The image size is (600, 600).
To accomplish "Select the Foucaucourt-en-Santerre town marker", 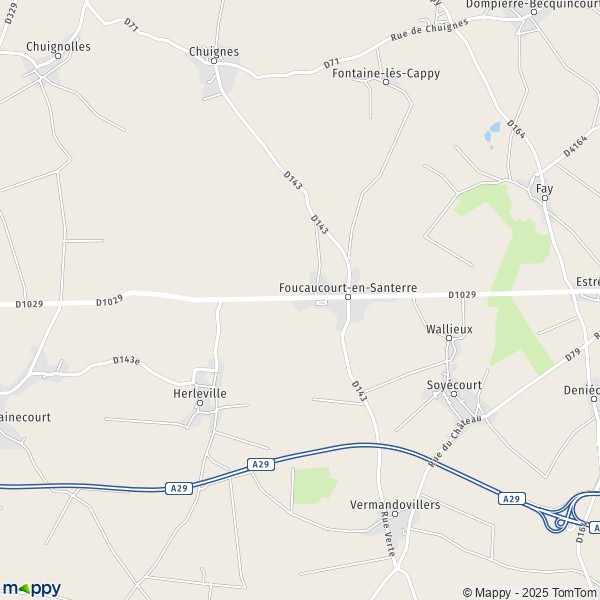I will pyautogui.click(x=348, y=297).
